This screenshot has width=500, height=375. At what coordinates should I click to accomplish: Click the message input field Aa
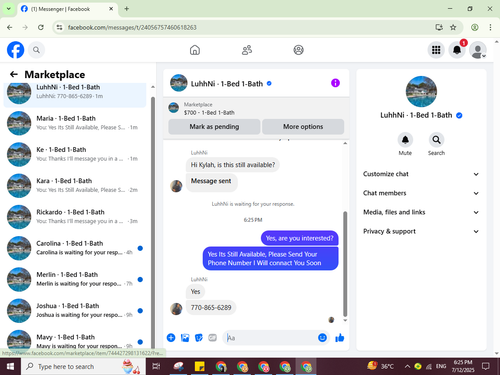pyautogui.click(x=270, y=338)
